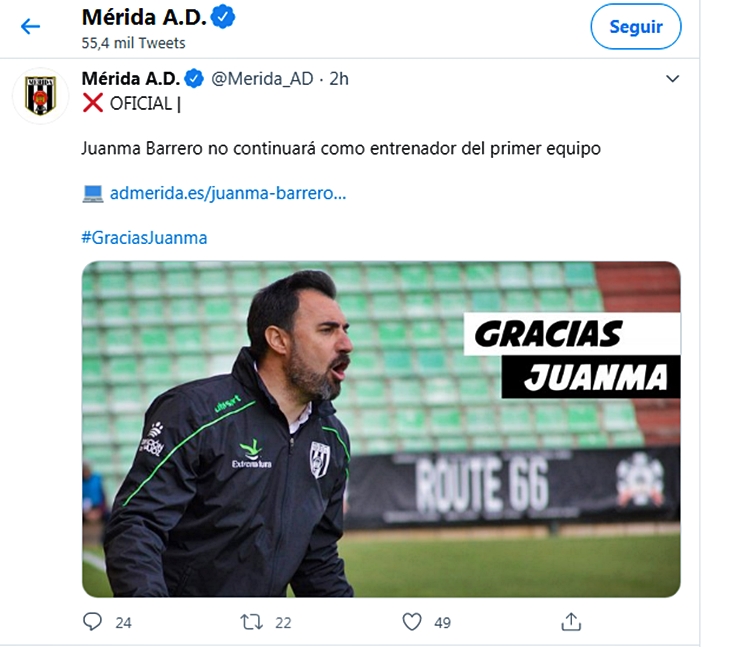Open the #GraciasJuanma hashtag
The width and height of the screenshot is (730, 647).
click(x=144, y=238)
